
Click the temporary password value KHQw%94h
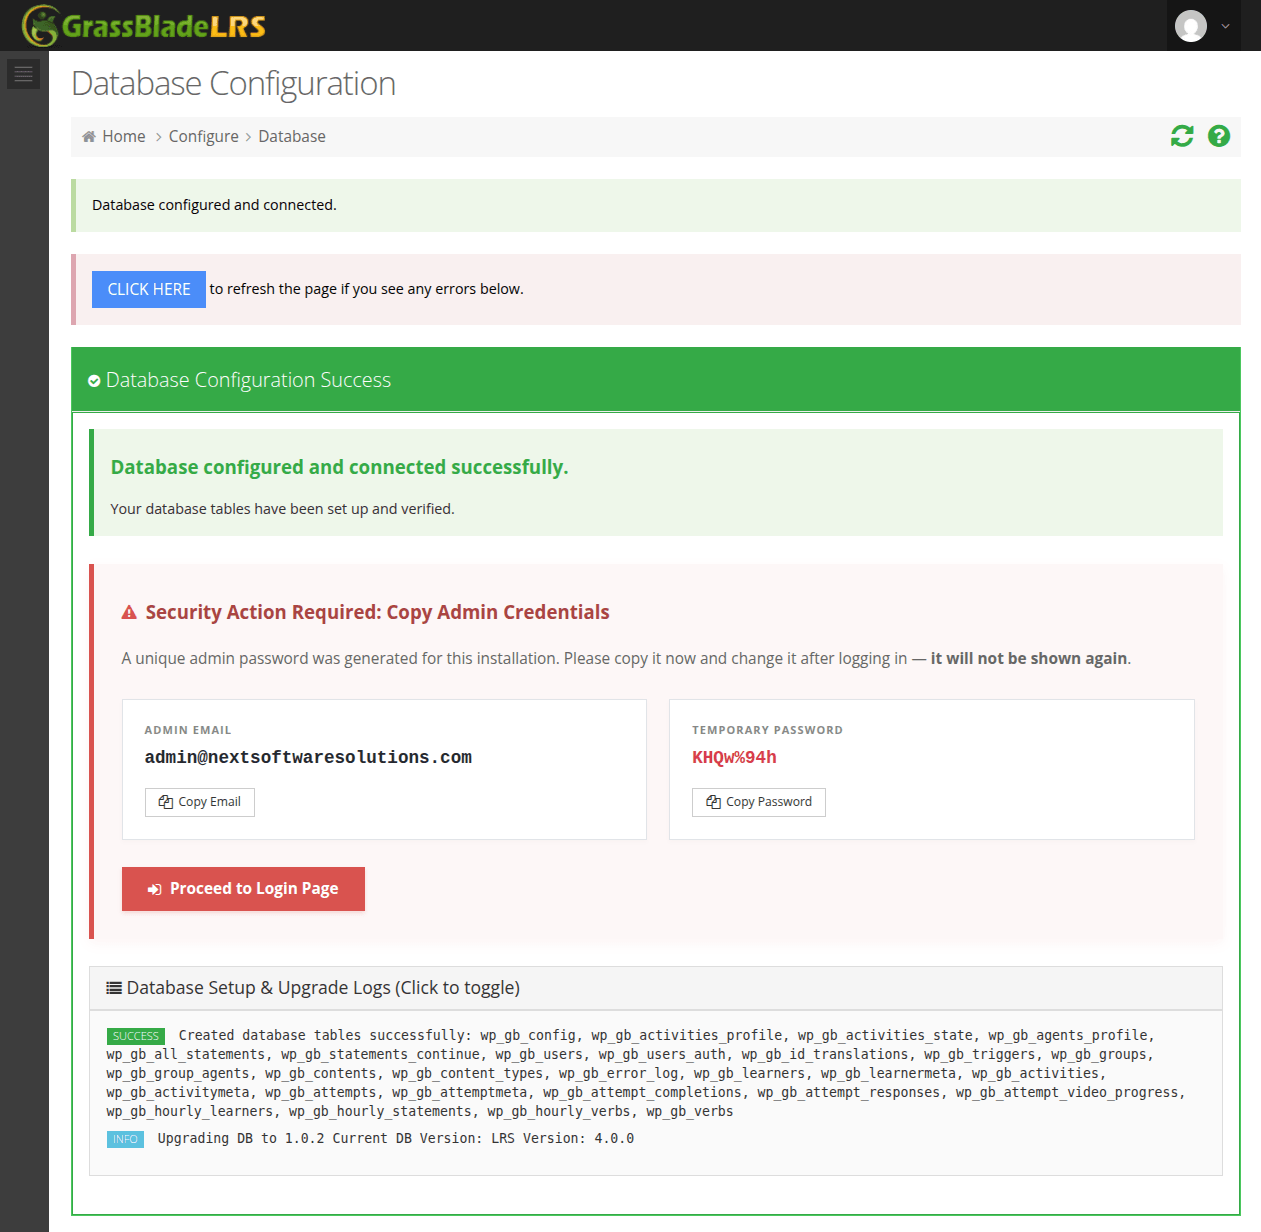pyautogui.click(x=734, y=758)
